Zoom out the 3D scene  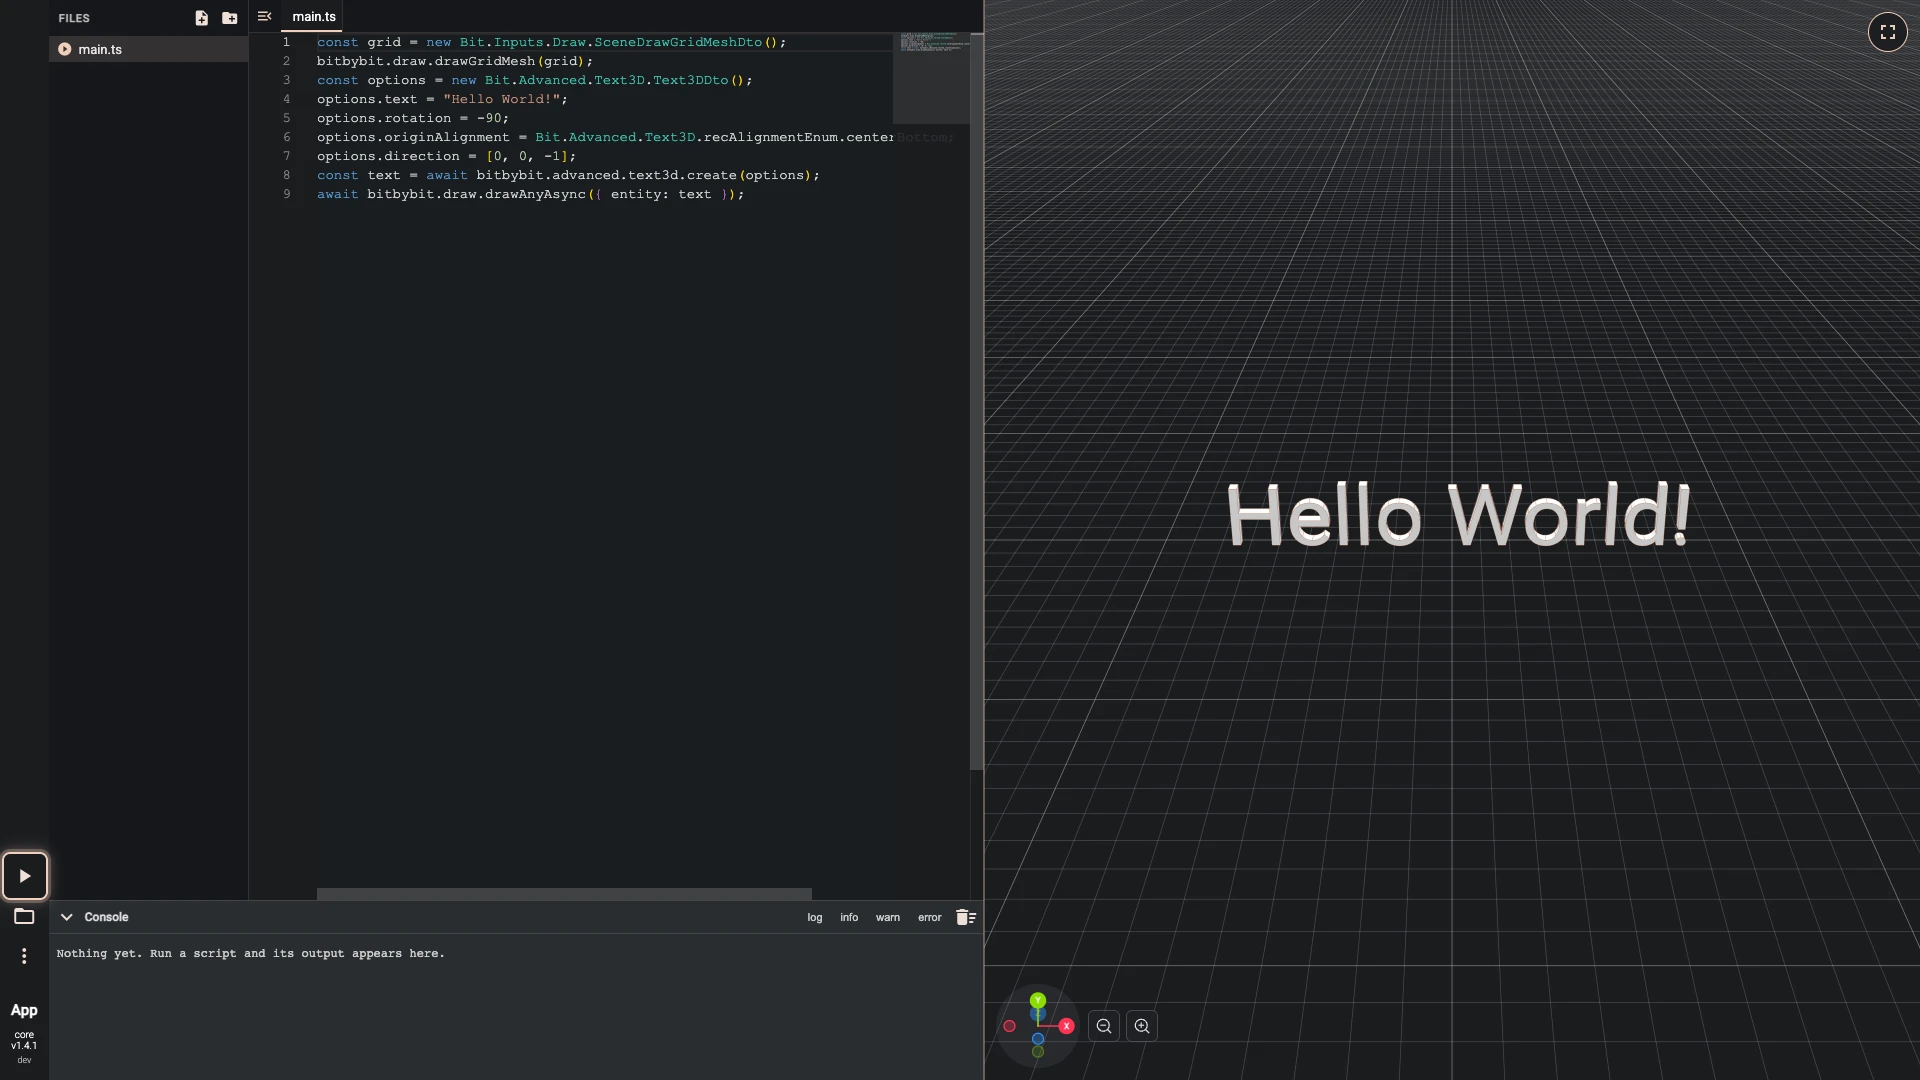click(x=1104, y=1026)
